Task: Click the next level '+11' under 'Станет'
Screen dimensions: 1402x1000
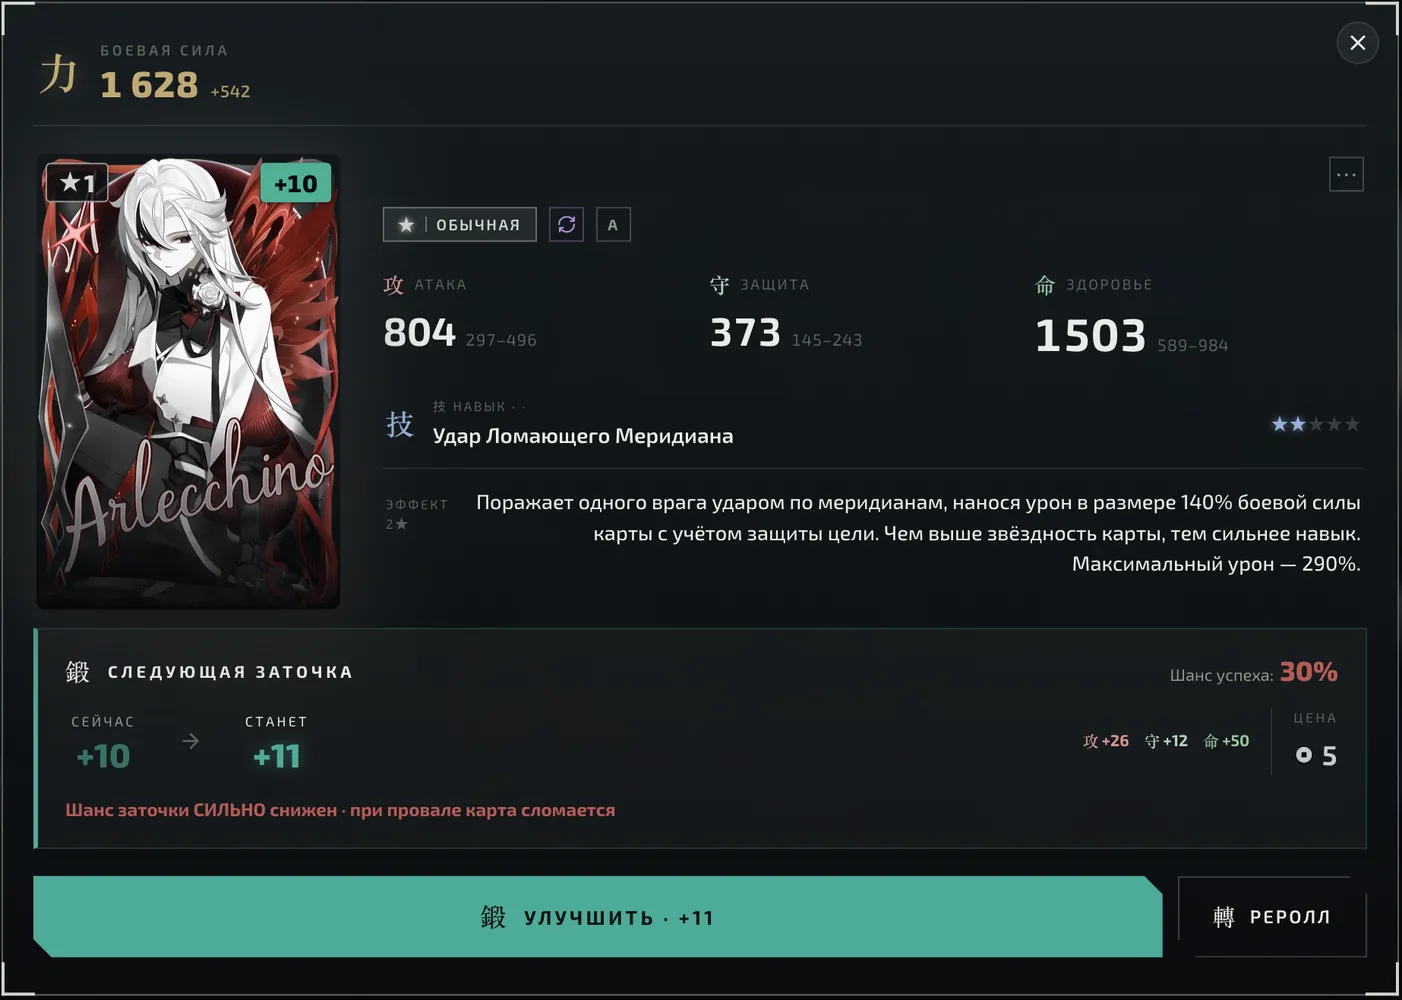Action: [277, 756]
